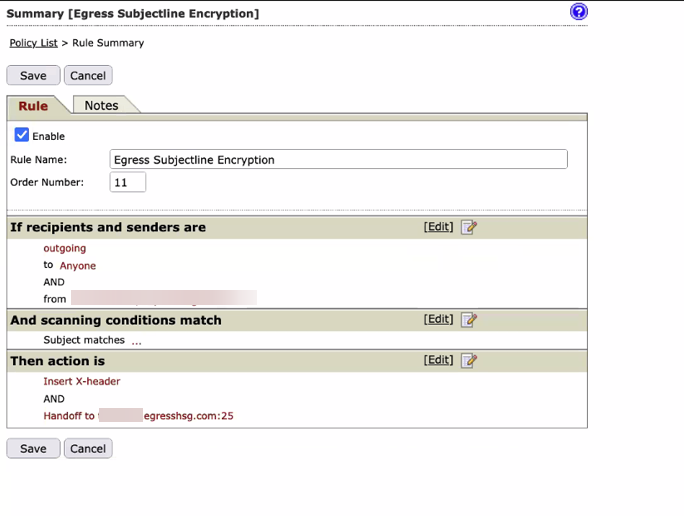Click Edit link for recipients and senders
Viewport: 684px width, 516px height.
coord(438,227)
